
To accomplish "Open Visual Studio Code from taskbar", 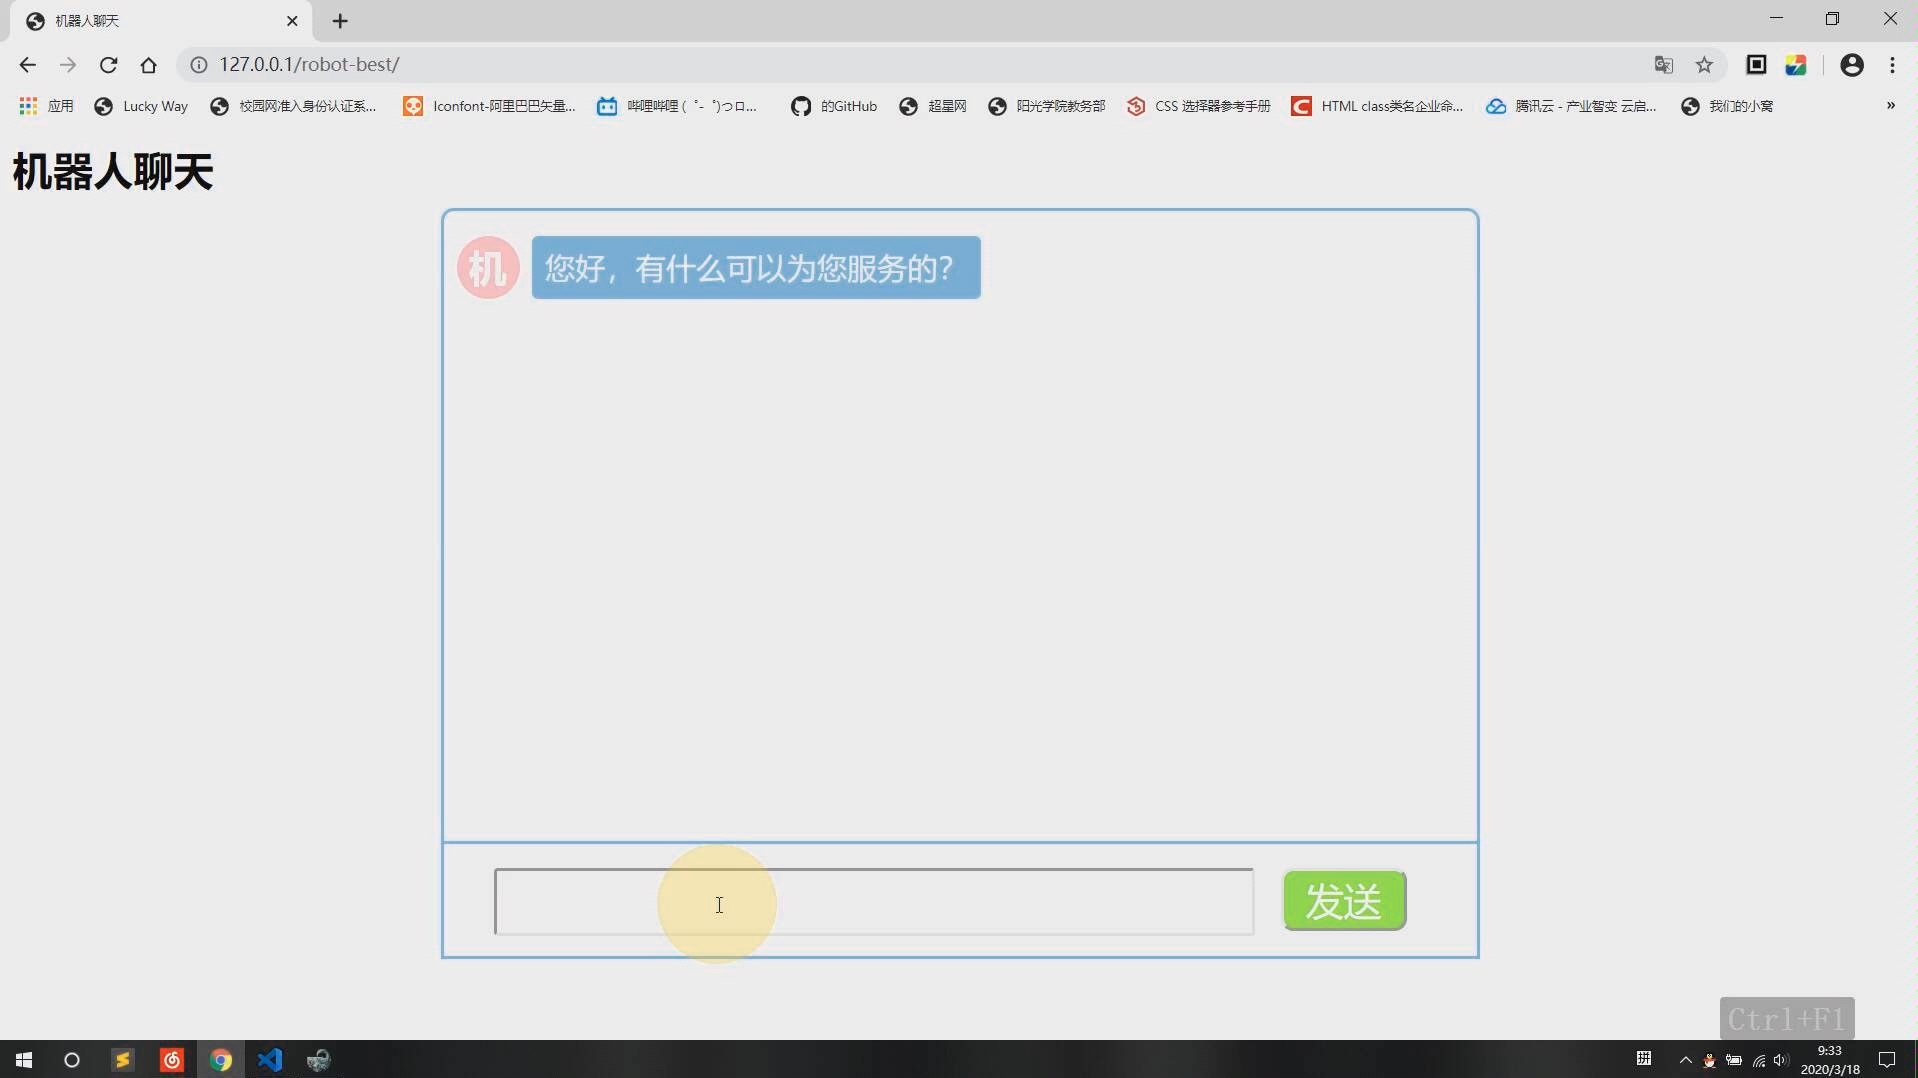I will tap(270, 1060).
